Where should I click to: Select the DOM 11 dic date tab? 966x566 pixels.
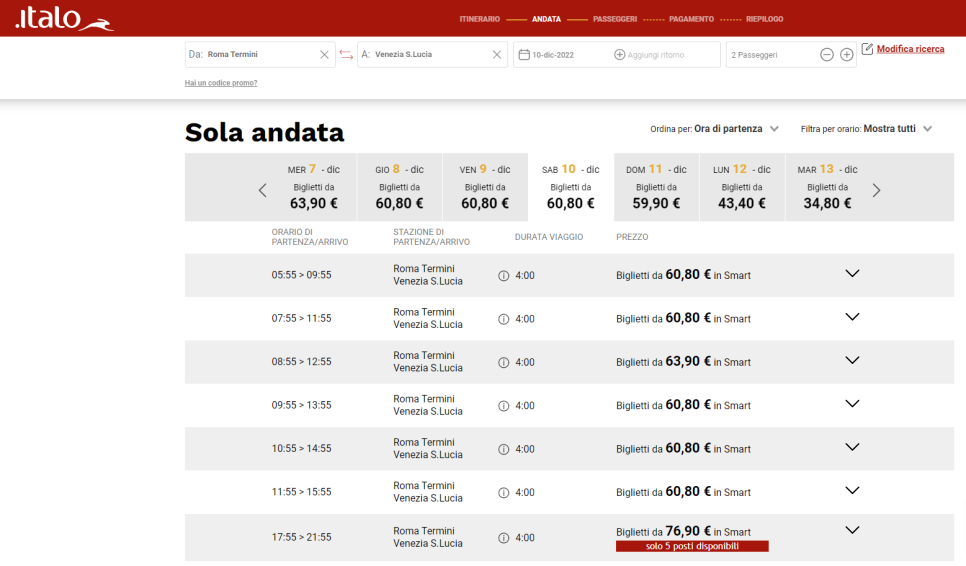point(656,187)
